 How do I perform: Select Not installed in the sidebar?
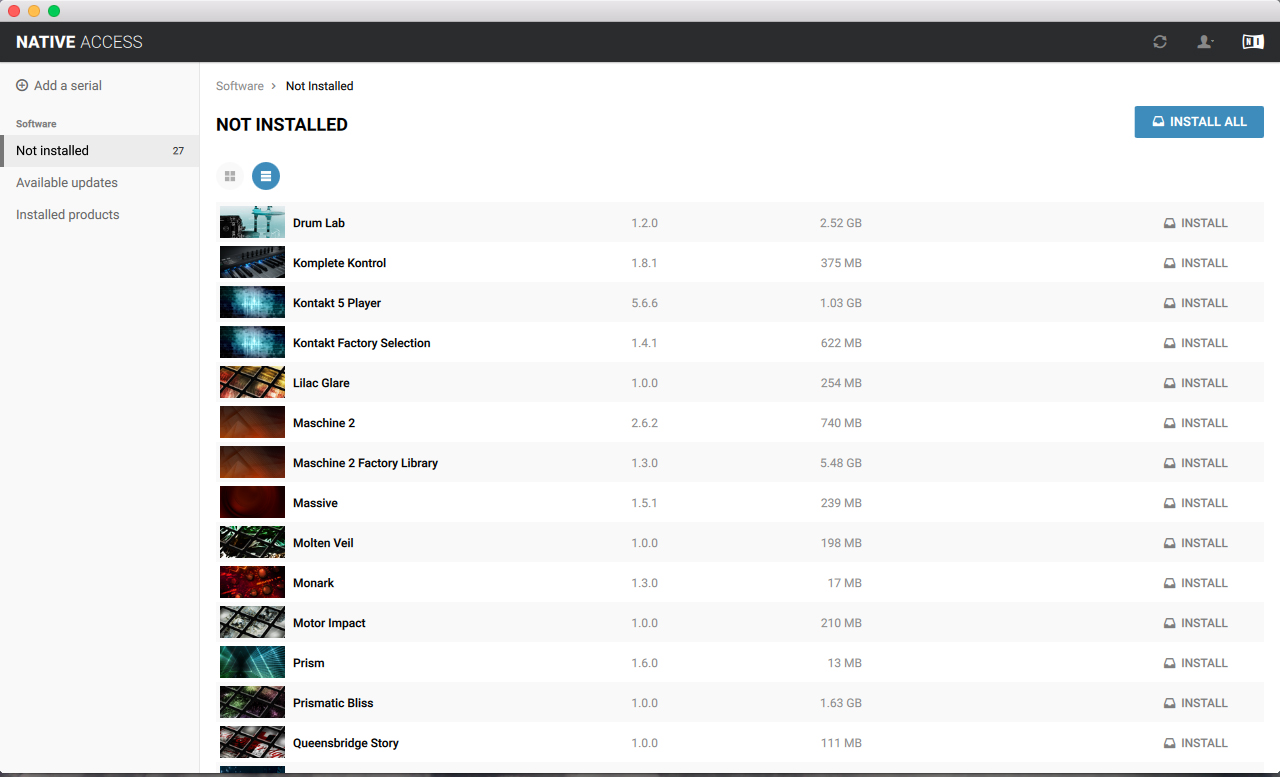53,151
